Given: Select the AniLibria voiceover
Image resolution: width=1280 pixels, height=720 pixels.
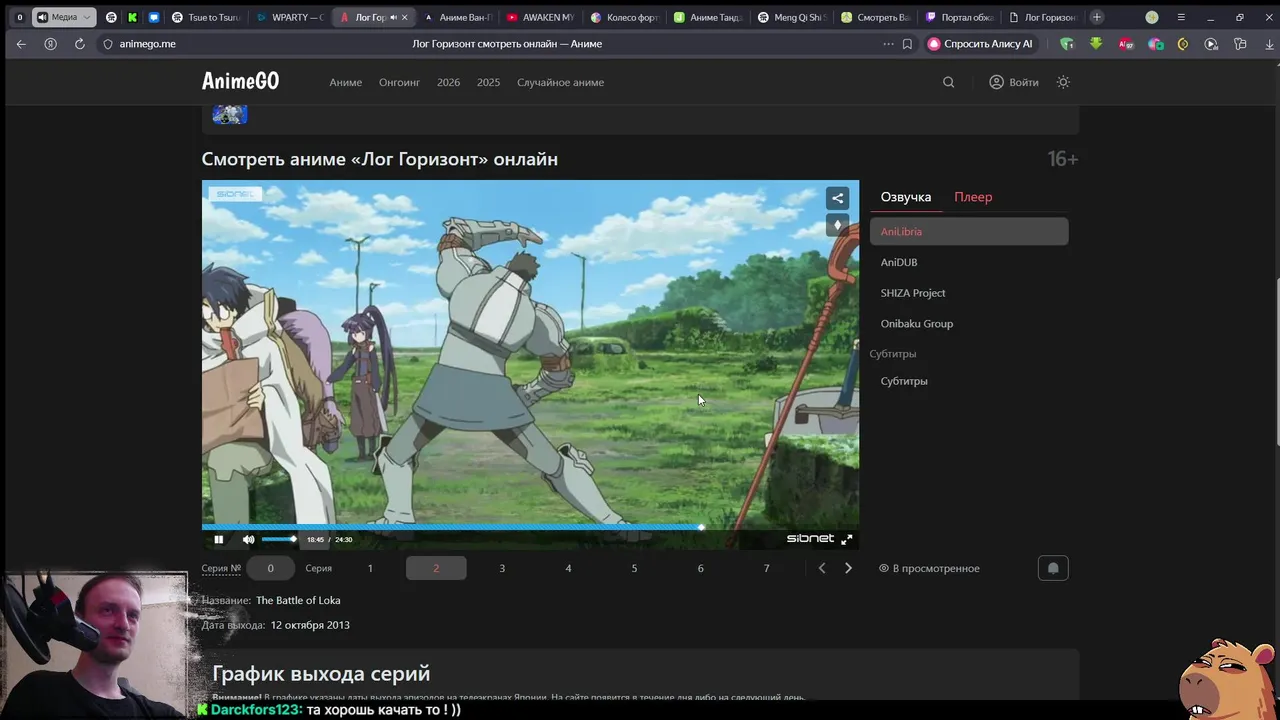Looking at the screenshot, I should pyautogui.click(x=969, y=231).
